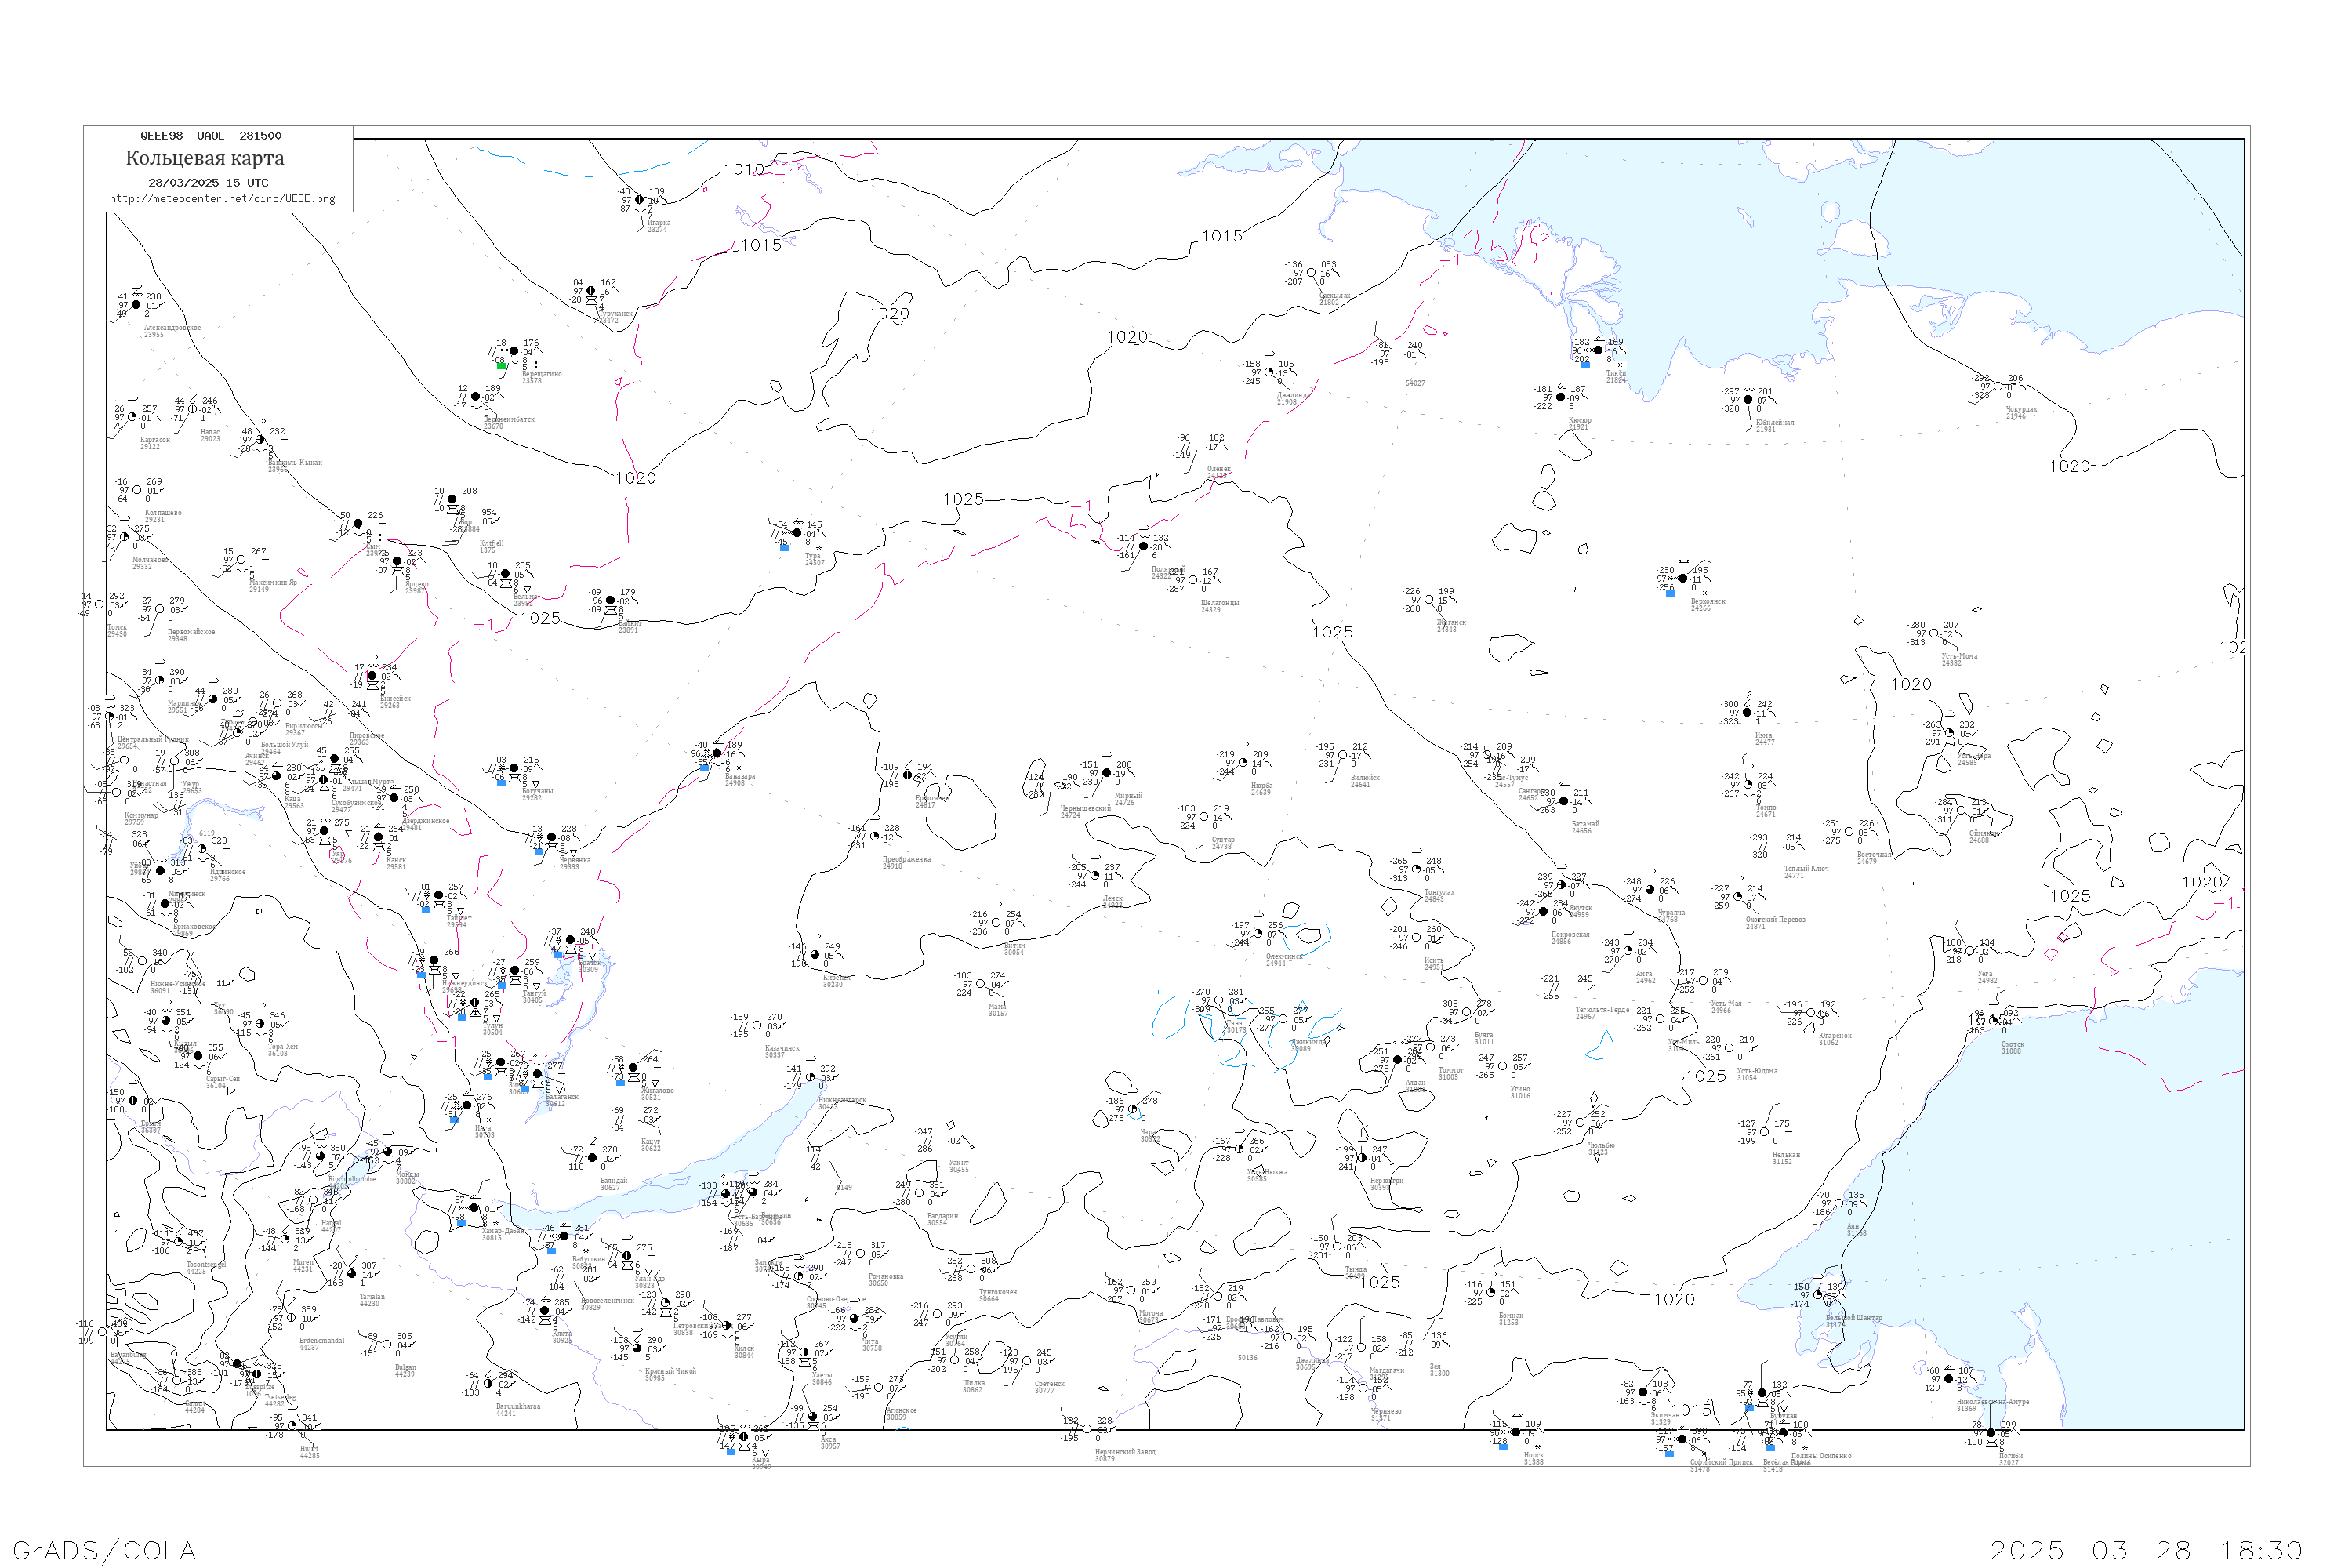2352x1568 pixels.
Task: Click the station circle at Туруханск
Action: pyautogui.click(x=591, y=291)
